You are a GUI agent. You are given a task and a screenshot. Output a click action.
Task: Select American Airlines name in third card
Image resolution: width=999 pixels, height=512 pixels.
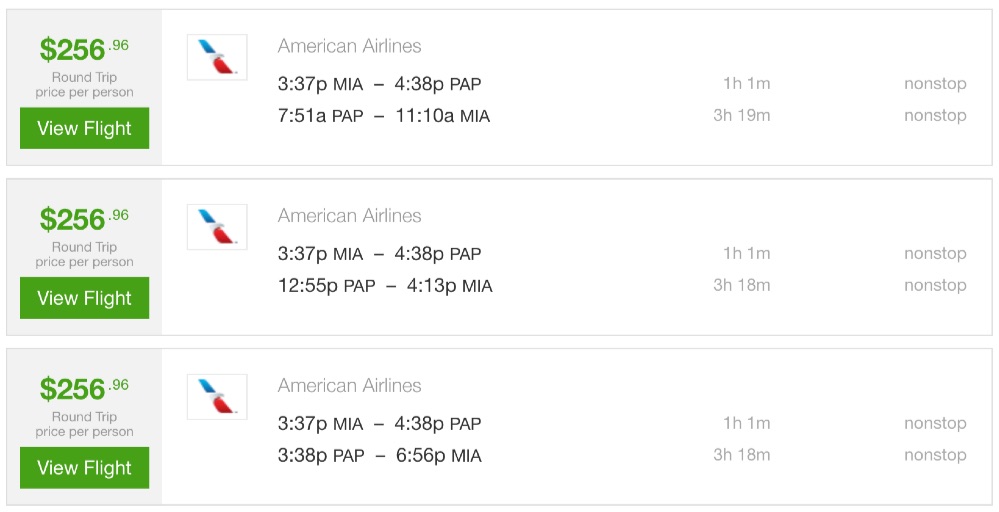(x=349, y=386)
